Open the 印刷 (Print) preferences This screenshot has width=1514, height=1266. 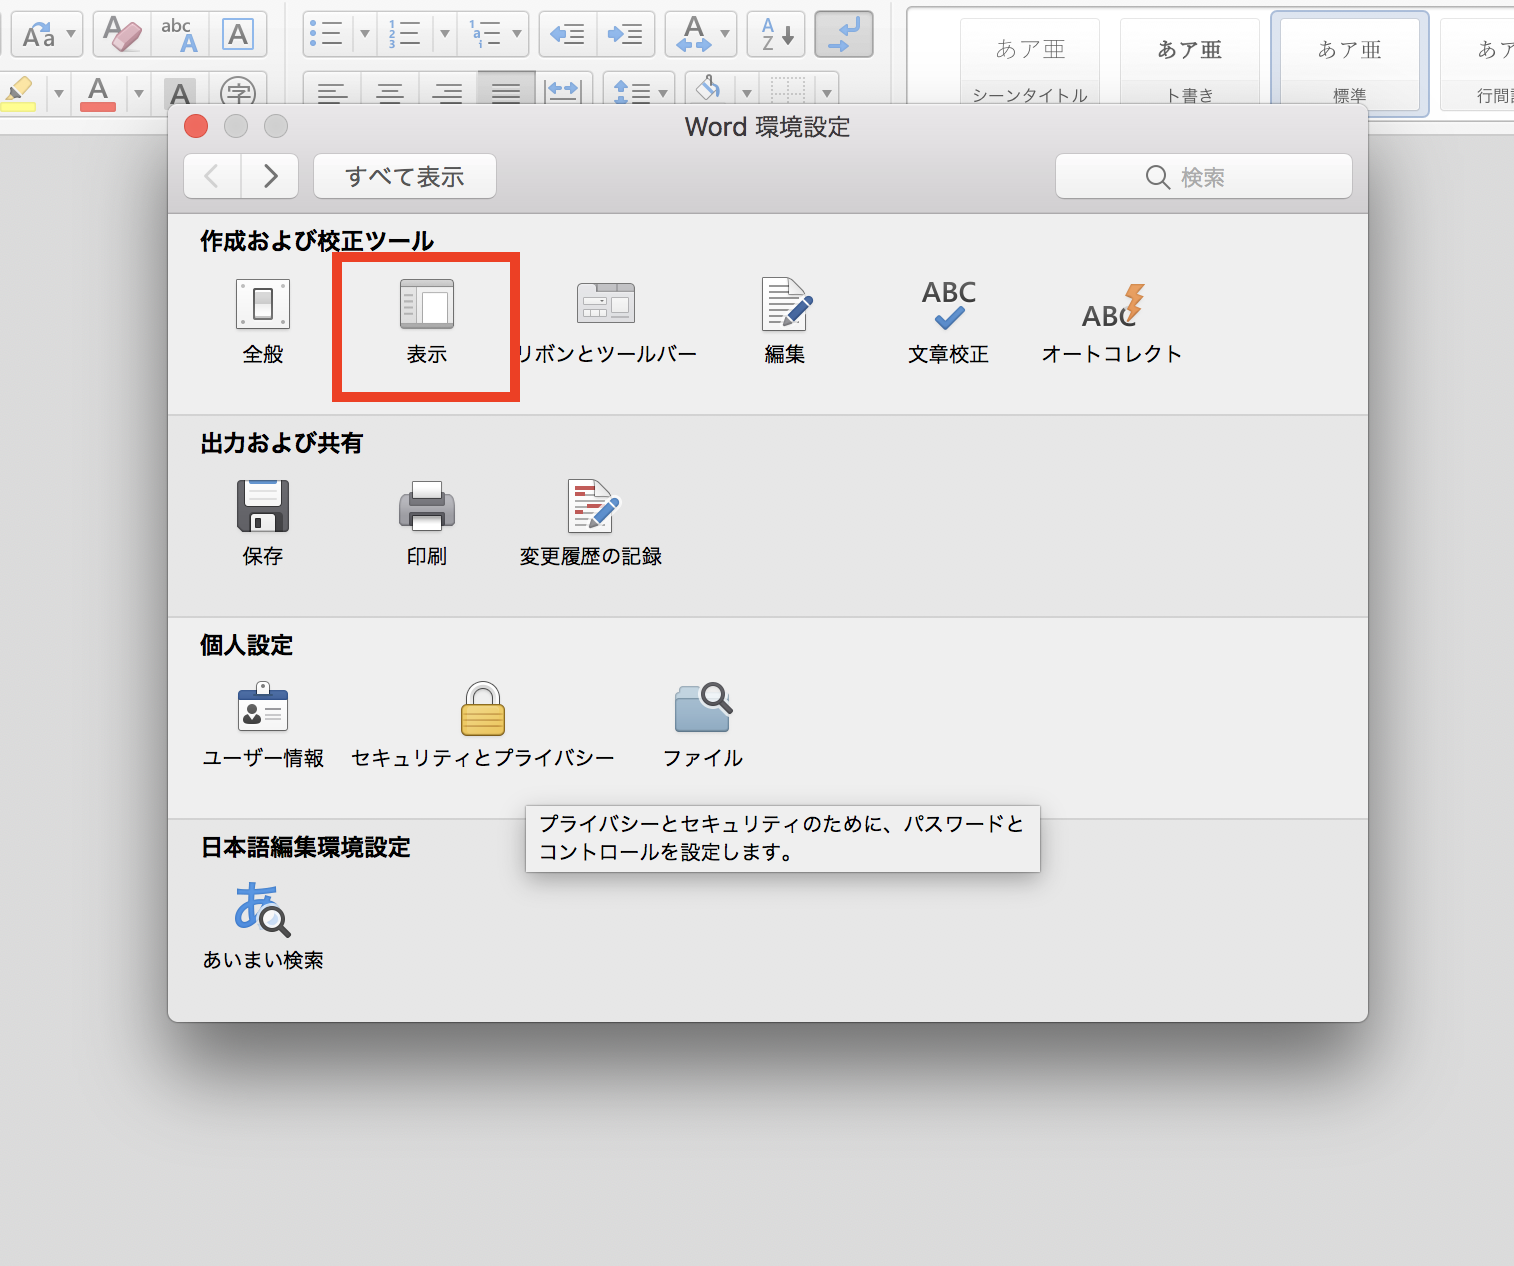(427, 523)
